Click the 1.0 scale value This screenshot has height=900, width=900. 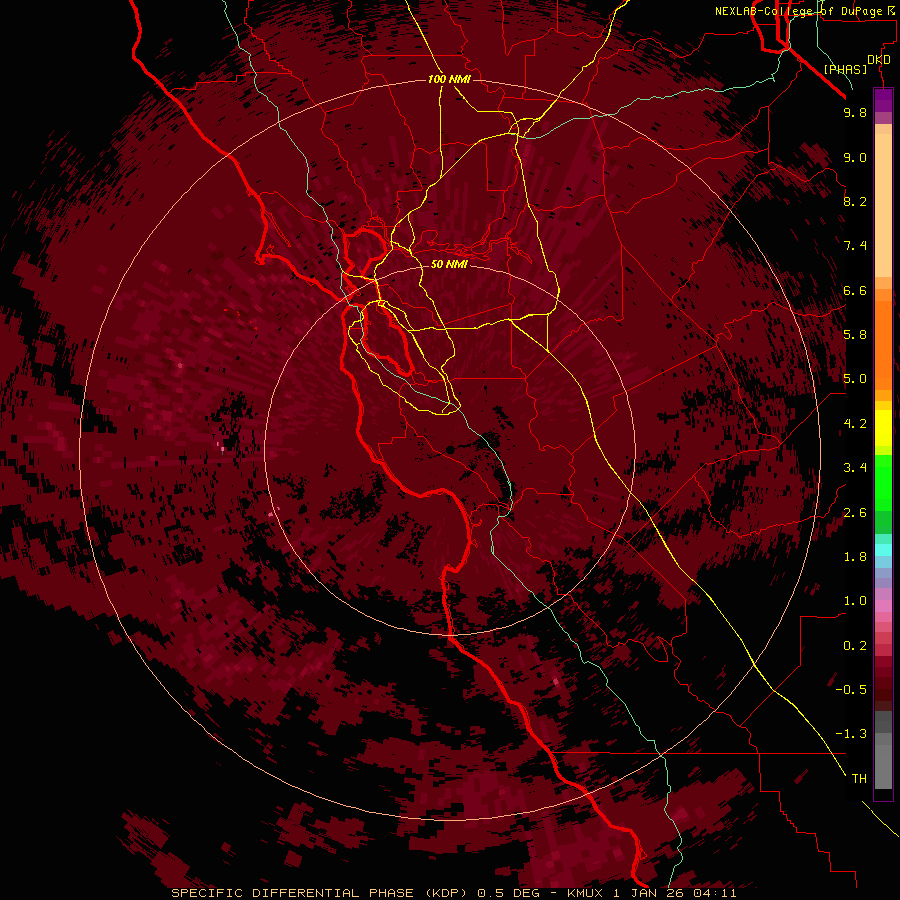(x=855, y=601)
